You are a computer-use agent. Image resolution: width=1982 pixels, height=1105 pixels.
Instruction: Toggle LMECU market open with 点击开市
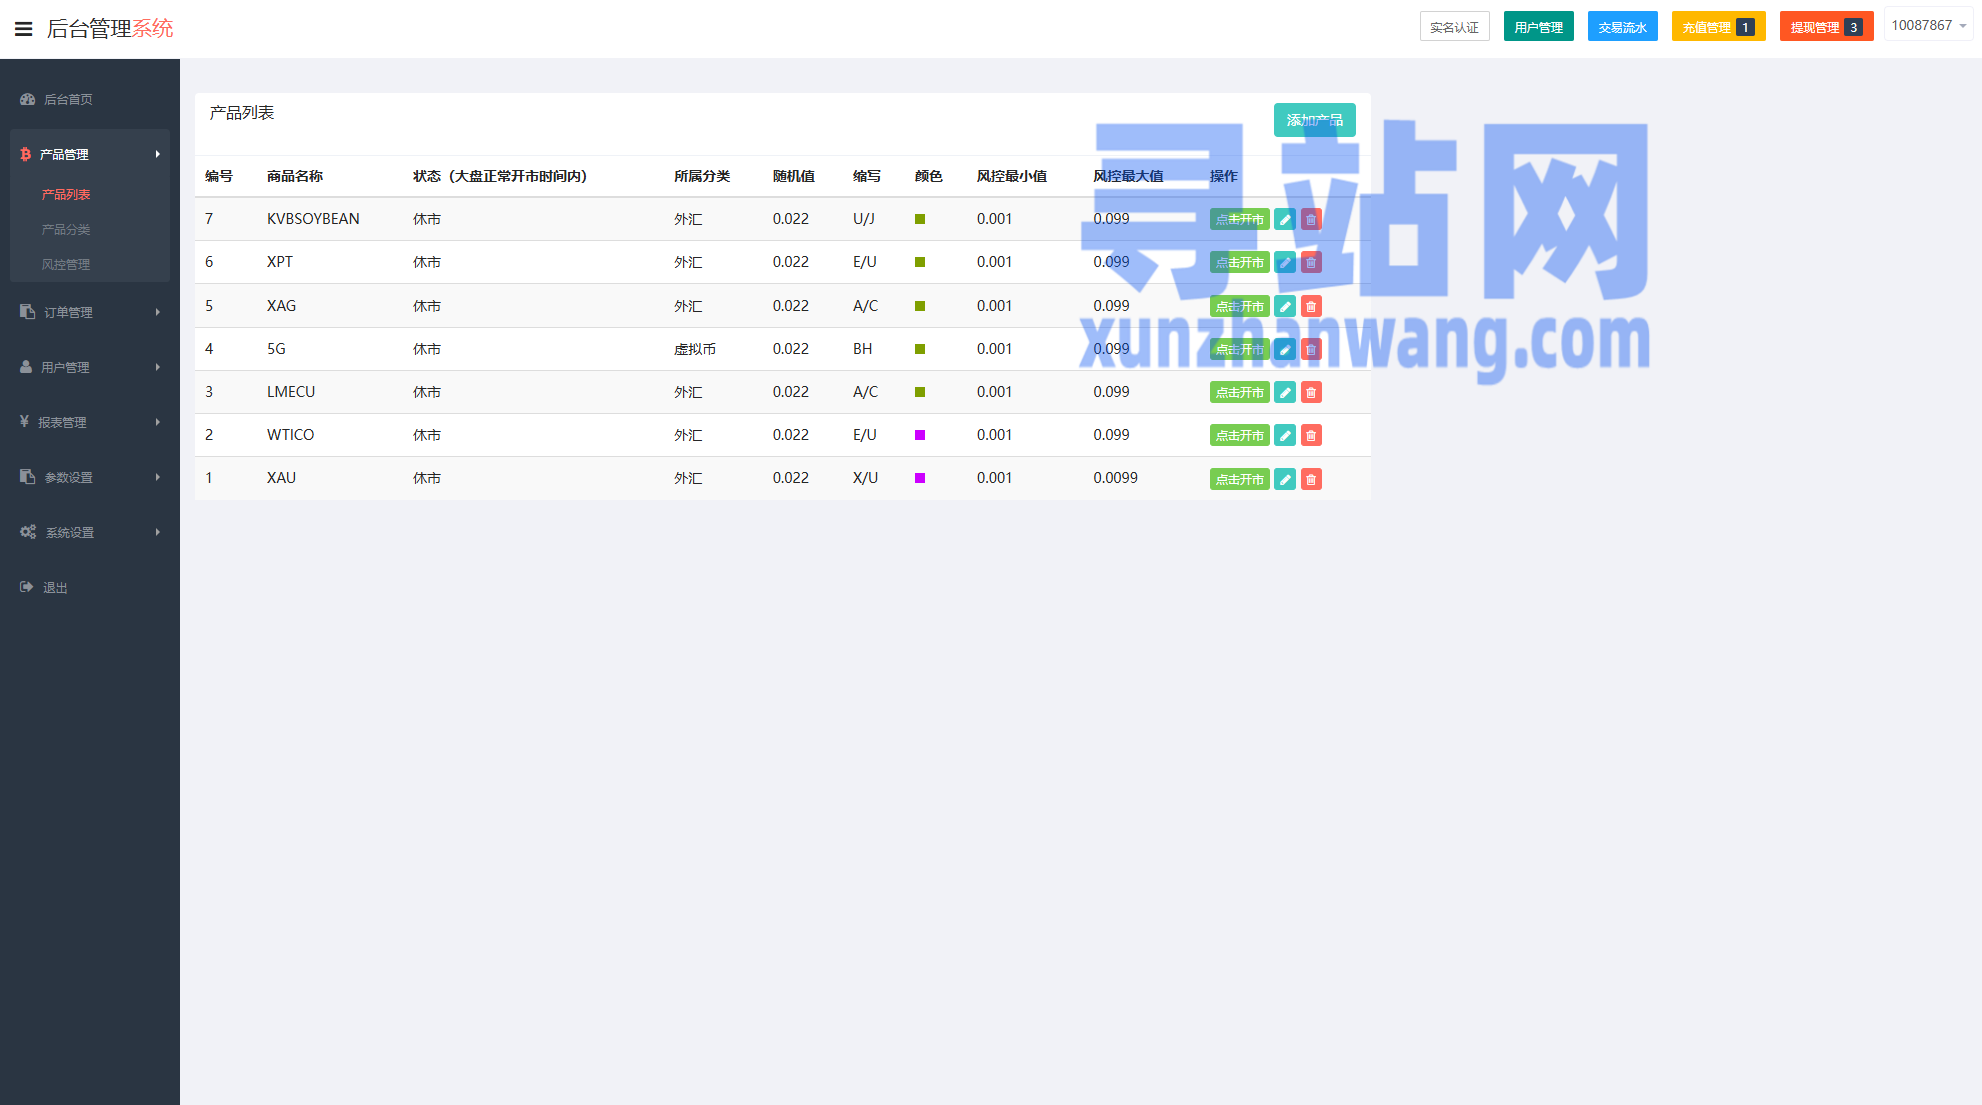click(x=1239, y=392)
